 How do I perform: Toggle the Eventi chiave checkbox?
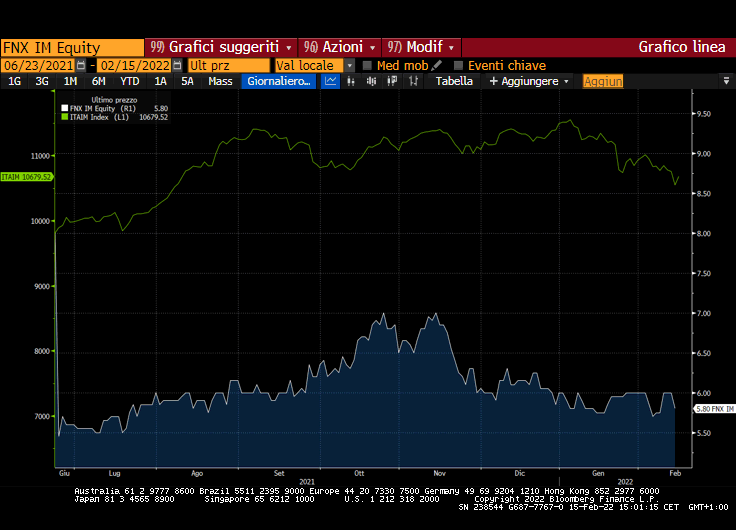(x=459, y=65)
